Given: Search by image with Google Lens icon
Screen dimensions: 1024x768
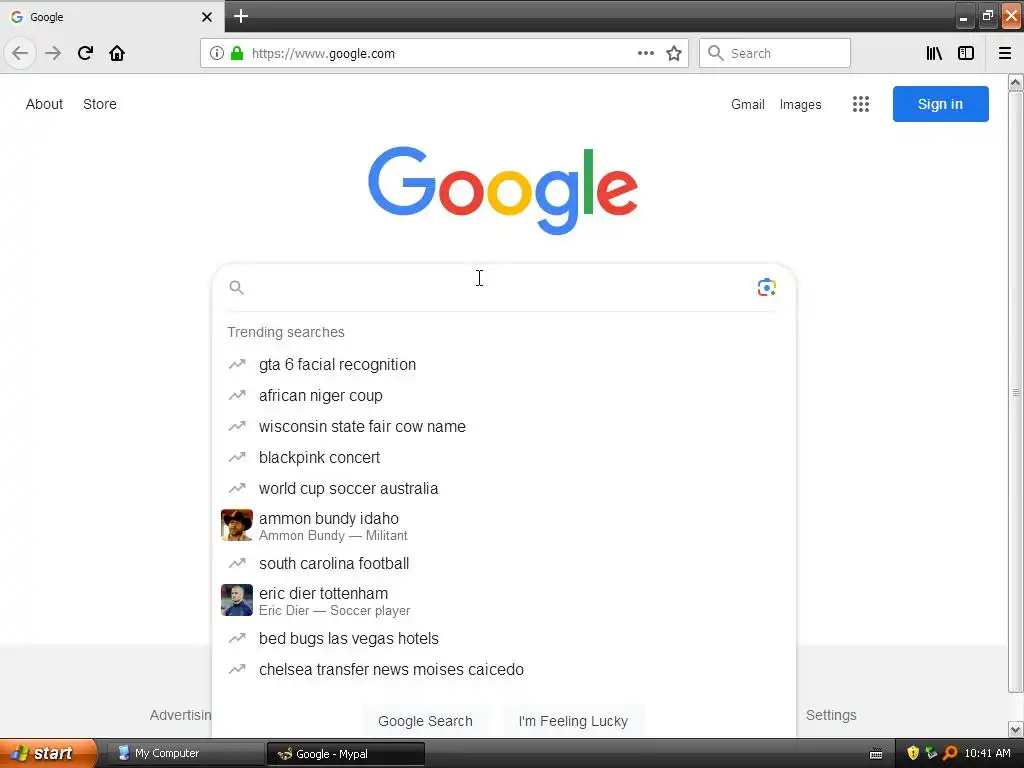Looking at the screenshot, I should pos(767,287).
